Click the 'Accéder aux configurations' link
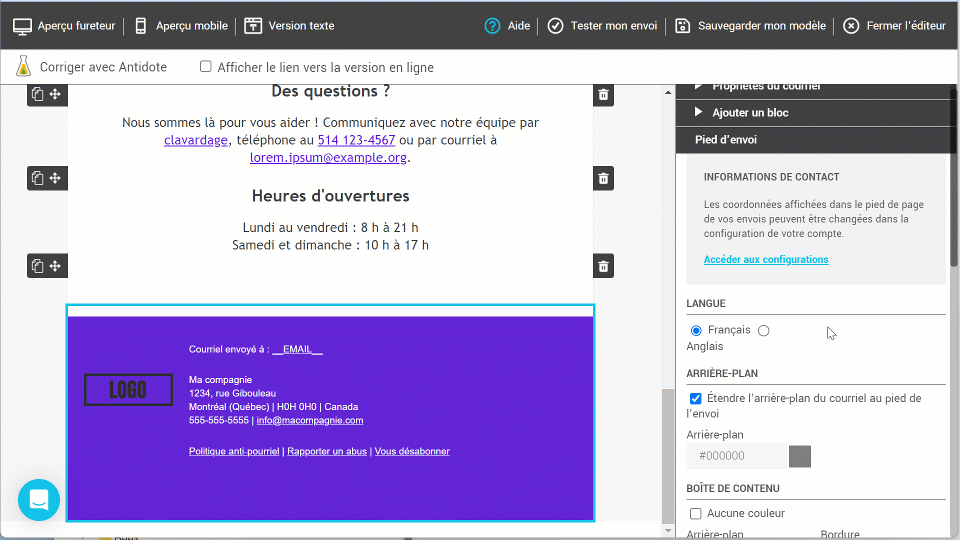960x540 pixels. coord(766,260)
